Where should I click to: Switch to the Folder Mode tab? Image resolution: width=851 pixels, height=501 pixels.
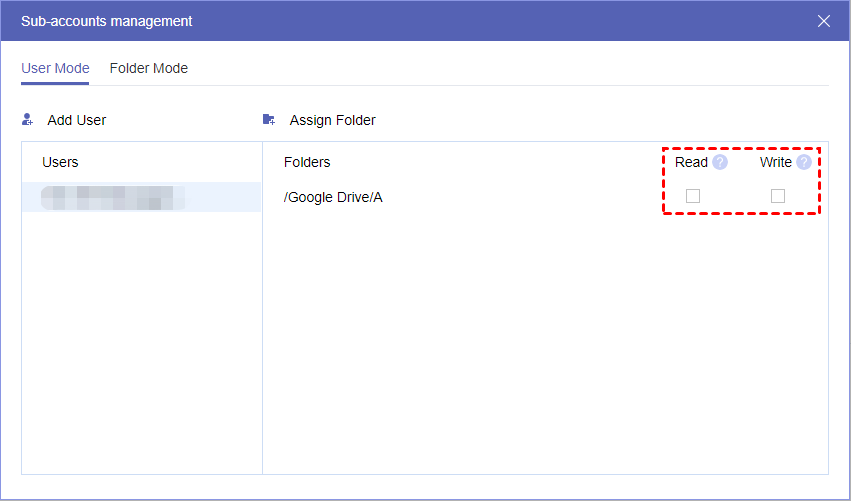pos(149,69)
